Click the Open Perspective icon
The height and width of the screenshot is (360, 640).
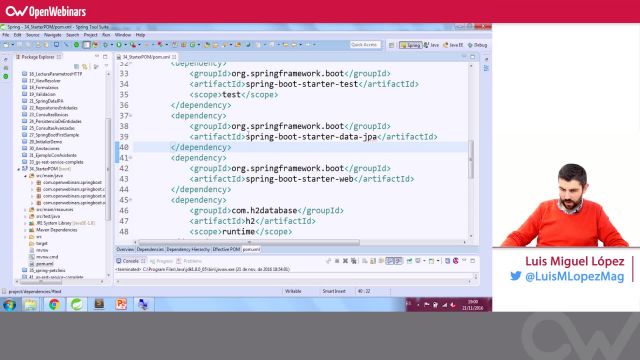pos(391,45)
